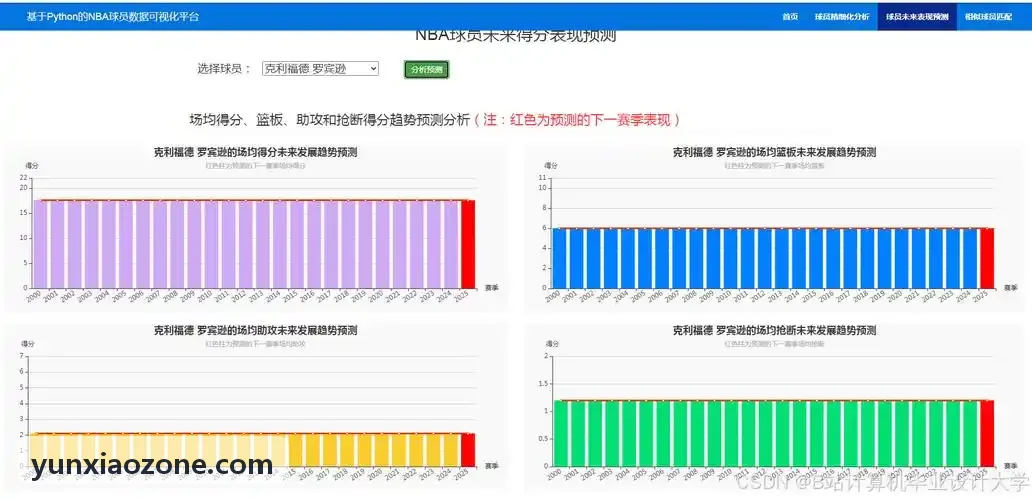1032x500 pixels.
Task: Click the 基于Python的NBA球员数据可视化平台 site title
Action: (x=113, y=17)
